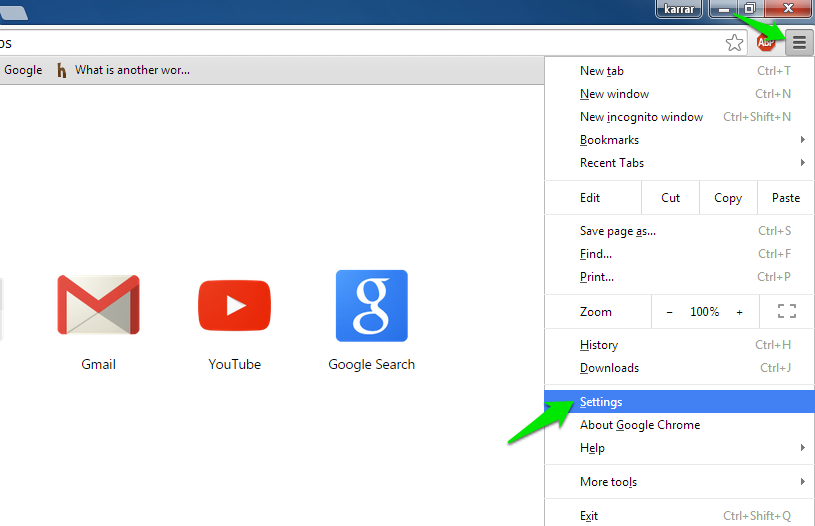
Task: Choose Exit from the menu
Action: point(679,516)
